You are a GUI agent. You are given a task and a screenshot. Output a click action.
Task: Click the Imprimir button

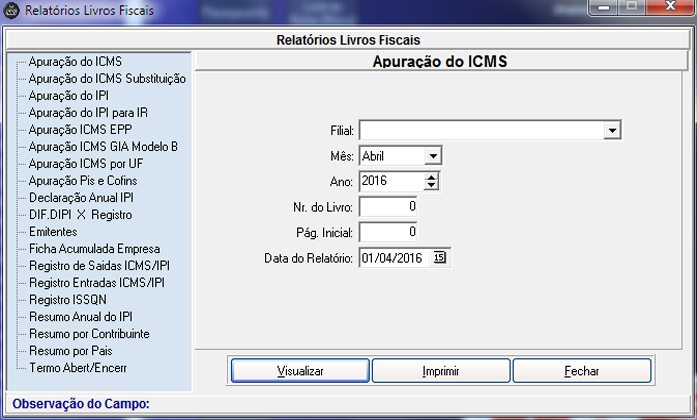point(441,371)
